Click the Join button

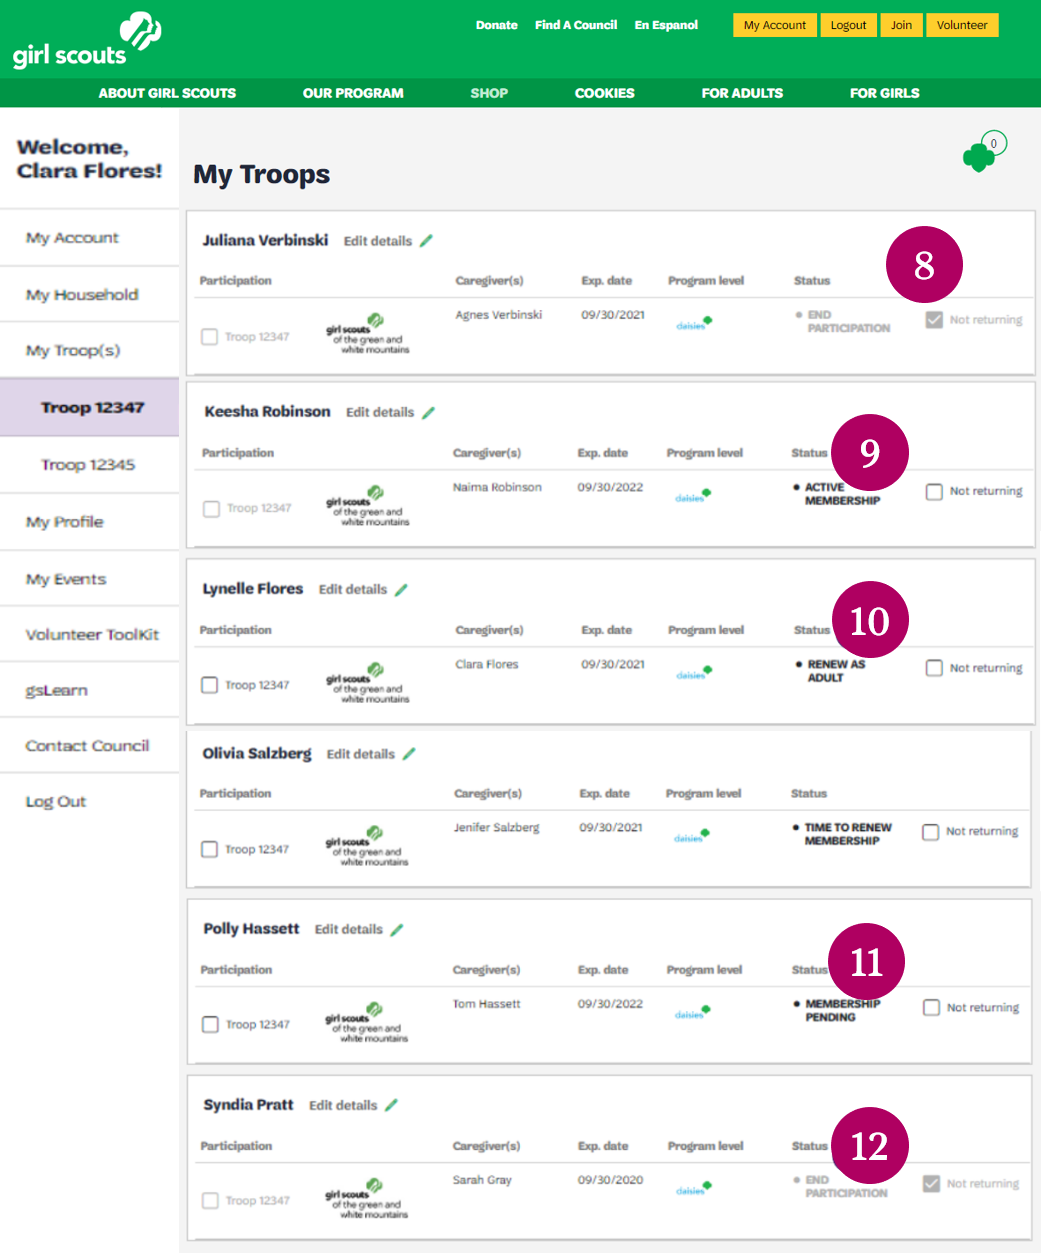[x=901, y=25]
